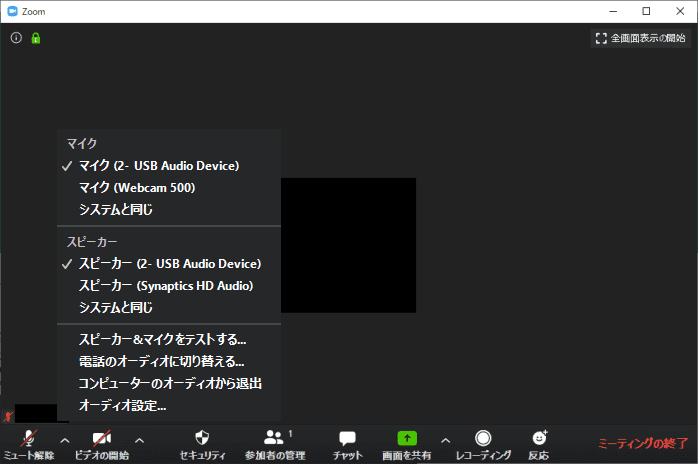Viewport: 698px width, 464px height.
Task: Open オーディオ設定...
Action: tap(169, 405)
